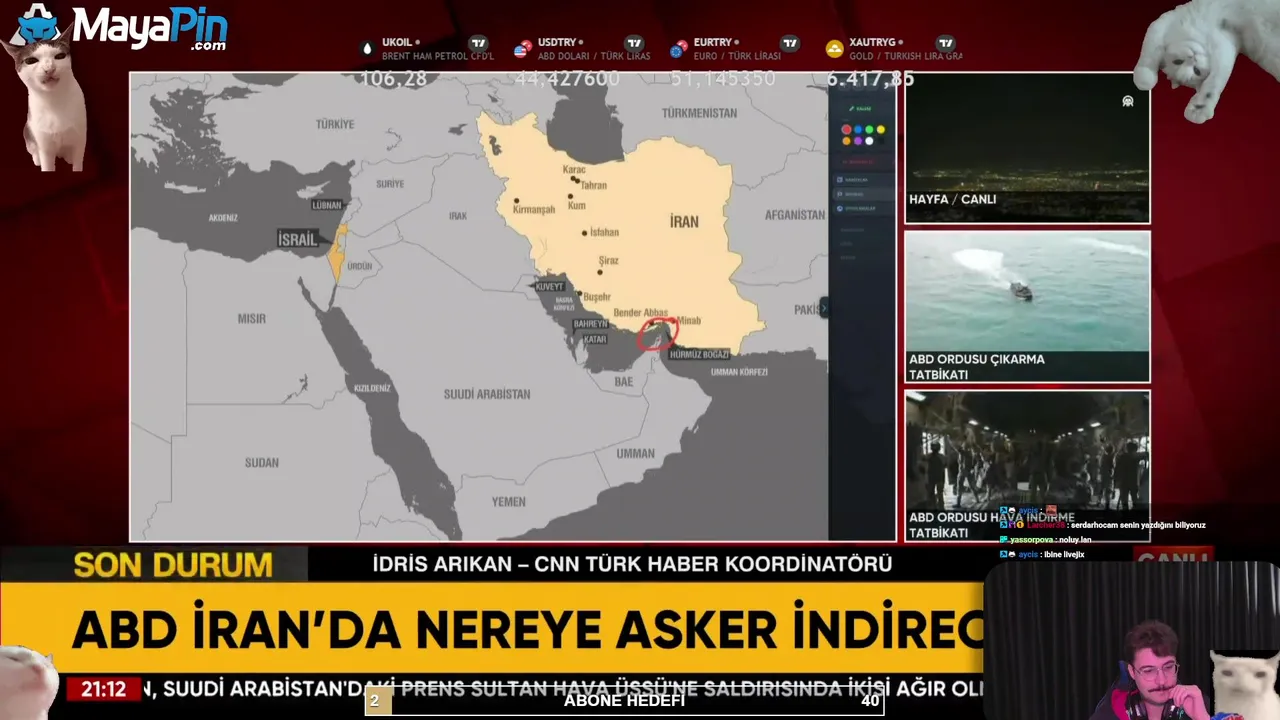Screen dimensions: 1280x720
Task: Click the Kuveyt label on map
Action: click(x=549, y=287)
